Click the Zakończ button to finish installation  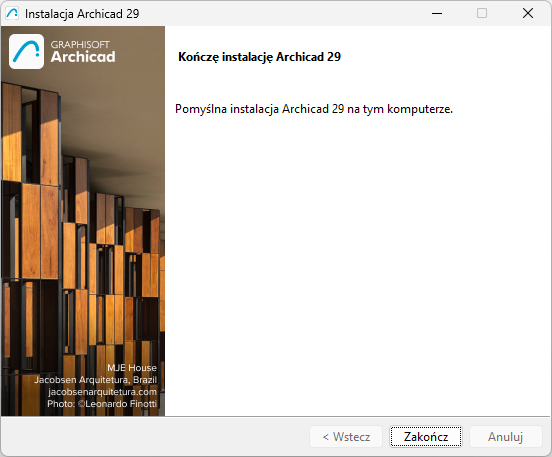click(426, 437)
